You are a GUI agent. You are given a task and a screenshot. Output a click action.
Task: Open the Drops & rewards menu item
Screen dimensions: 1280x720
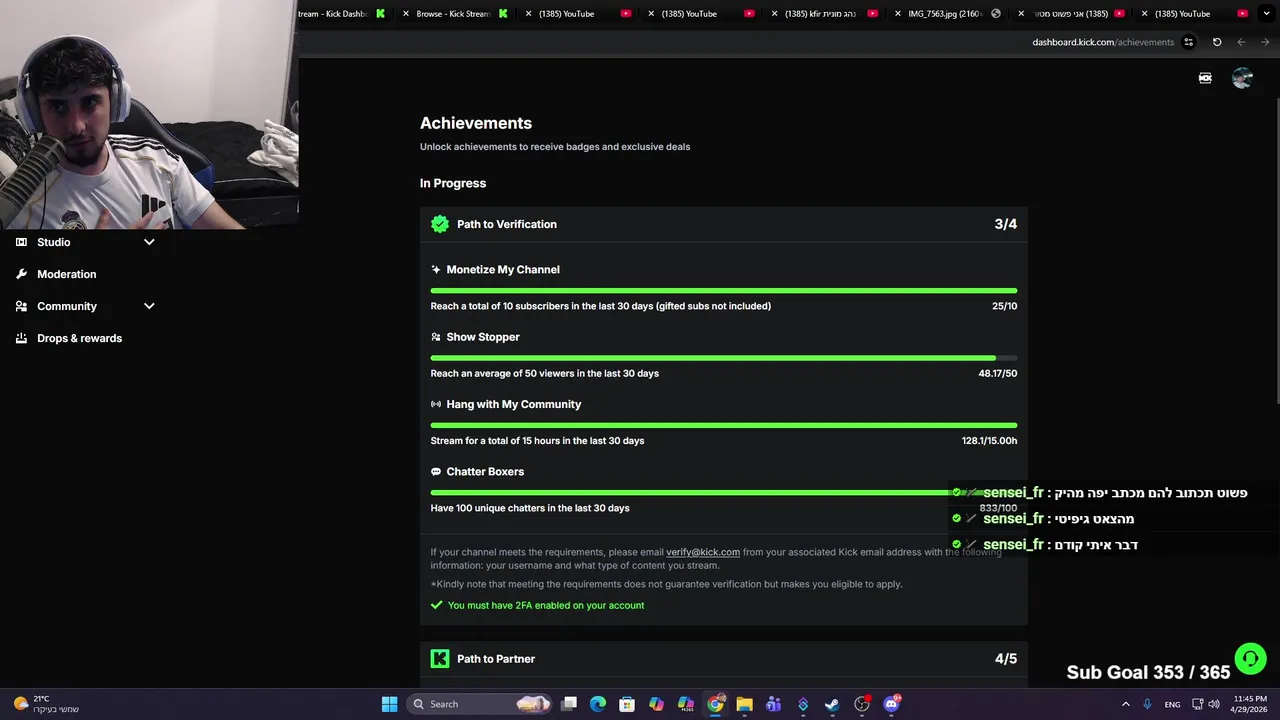[80, 338]
